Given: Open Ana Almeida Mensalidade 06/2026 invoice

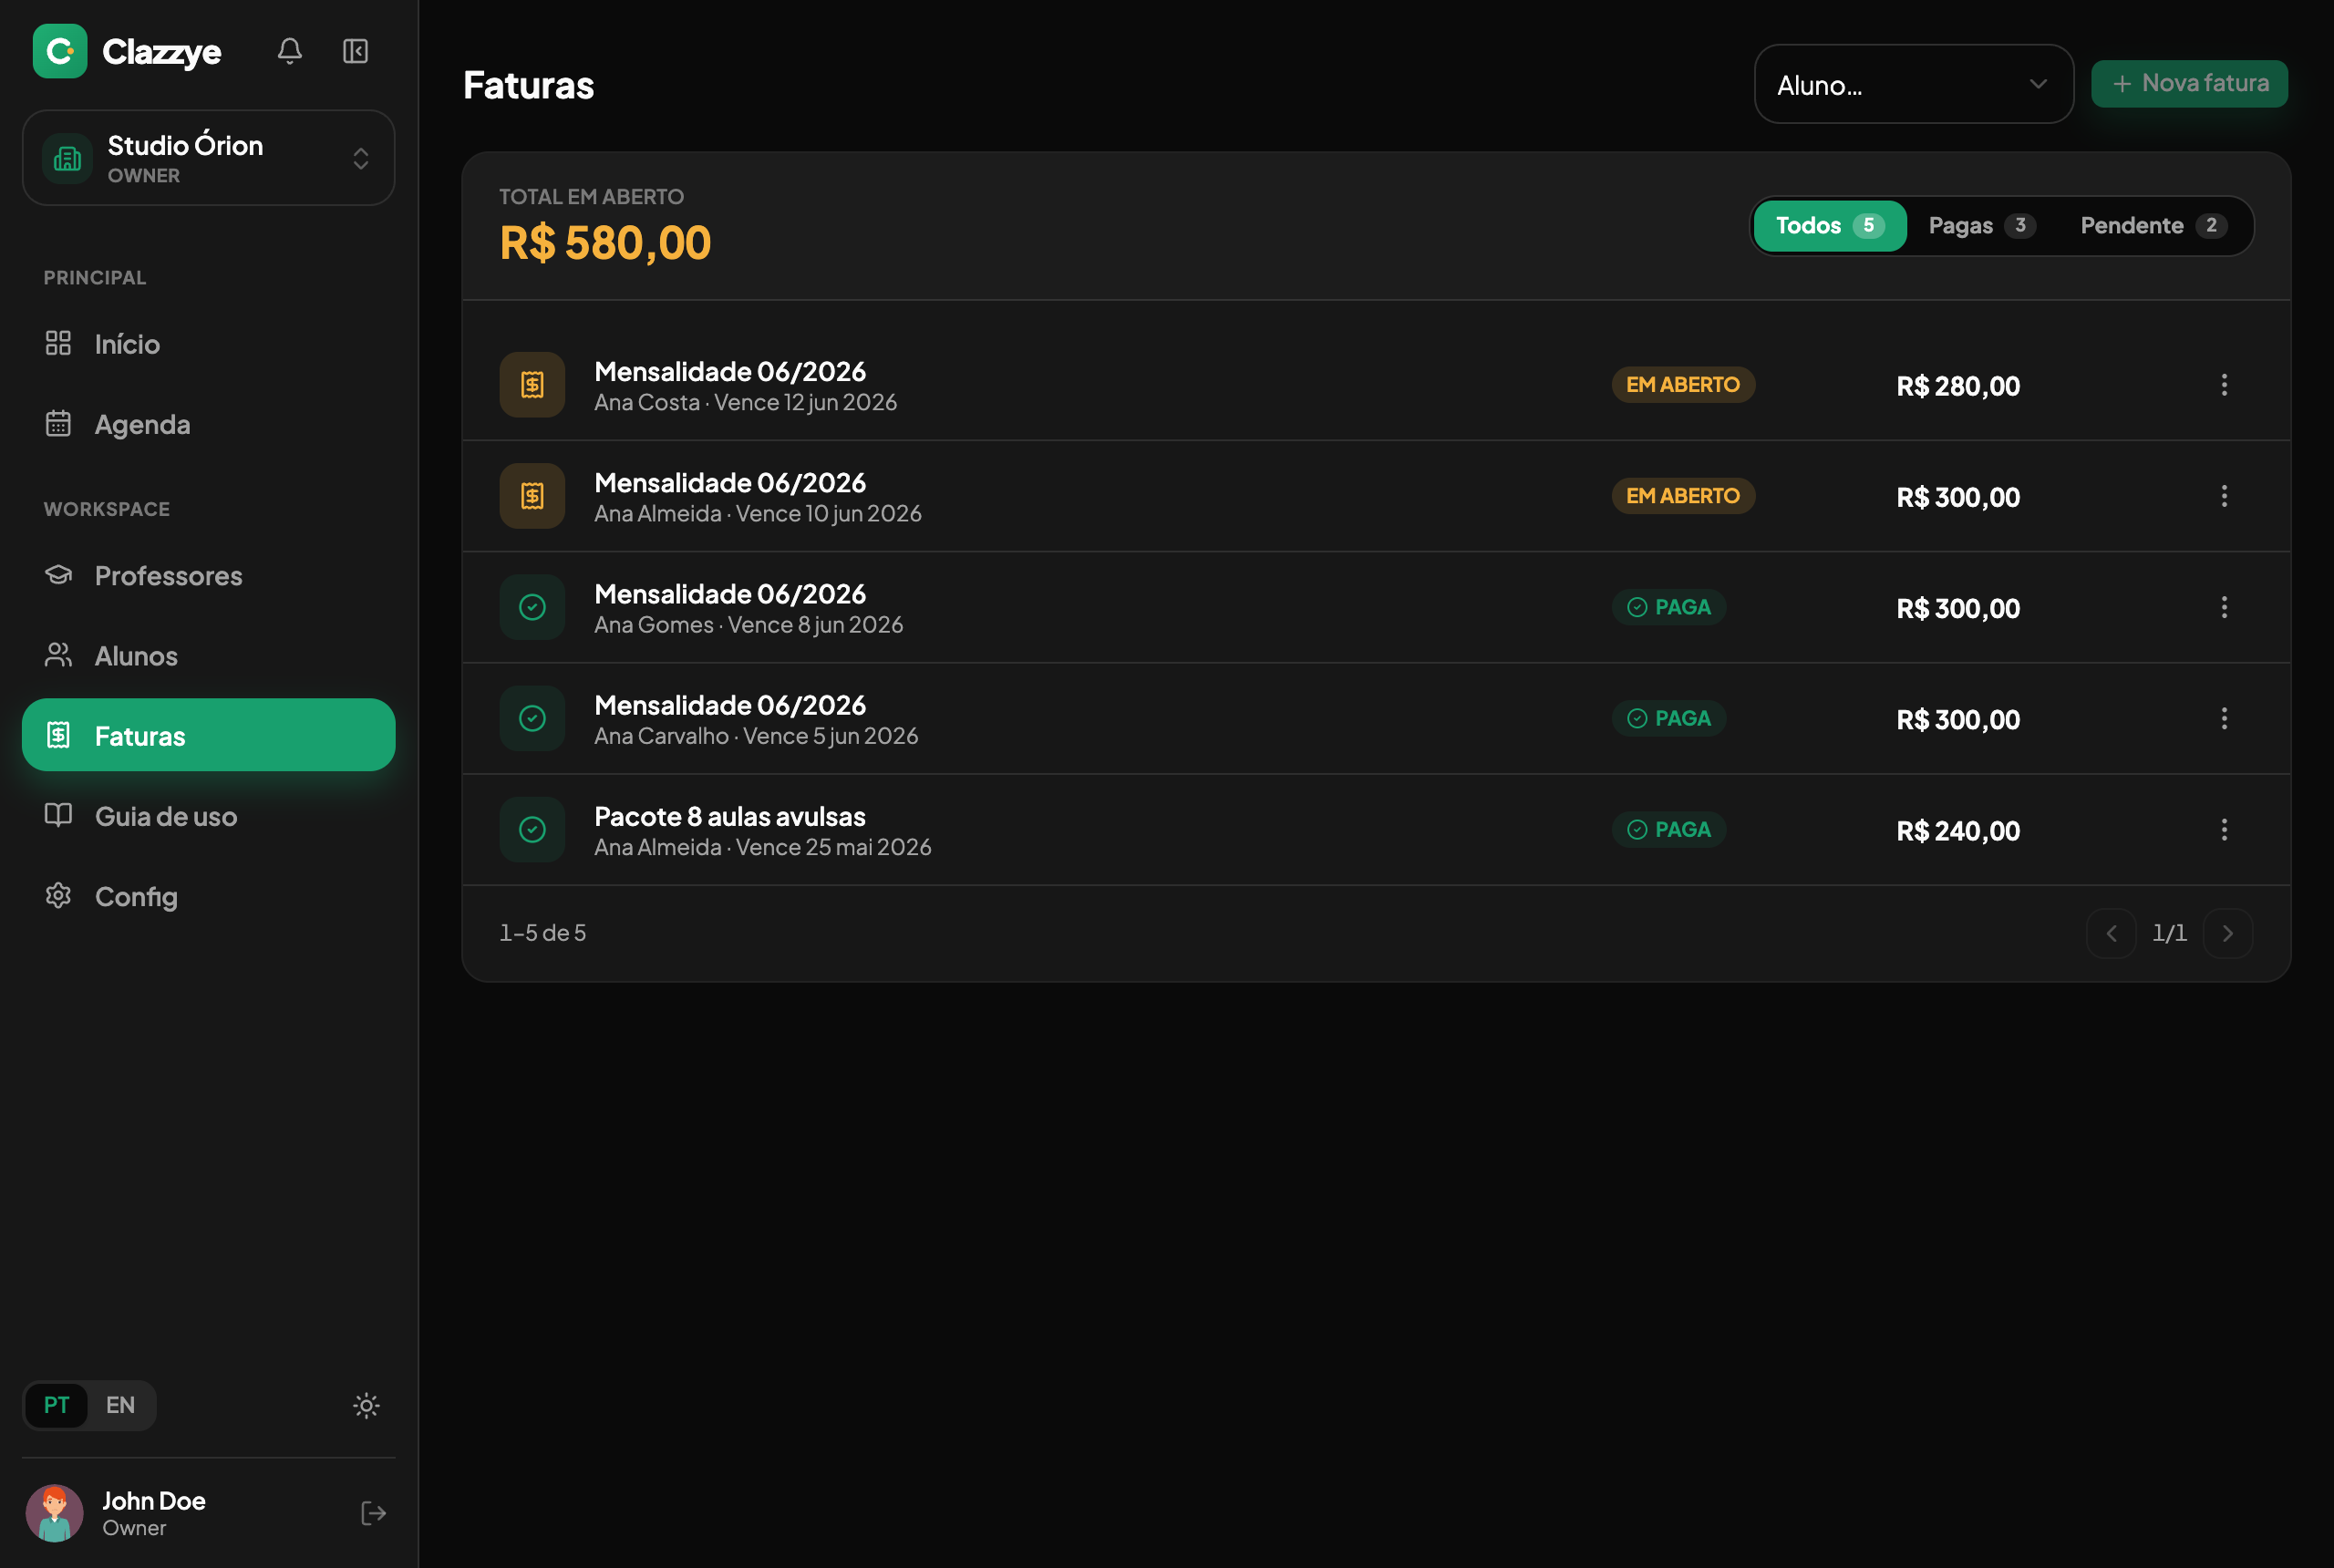Looking at the screenshot, I should tap(1376, 496).
